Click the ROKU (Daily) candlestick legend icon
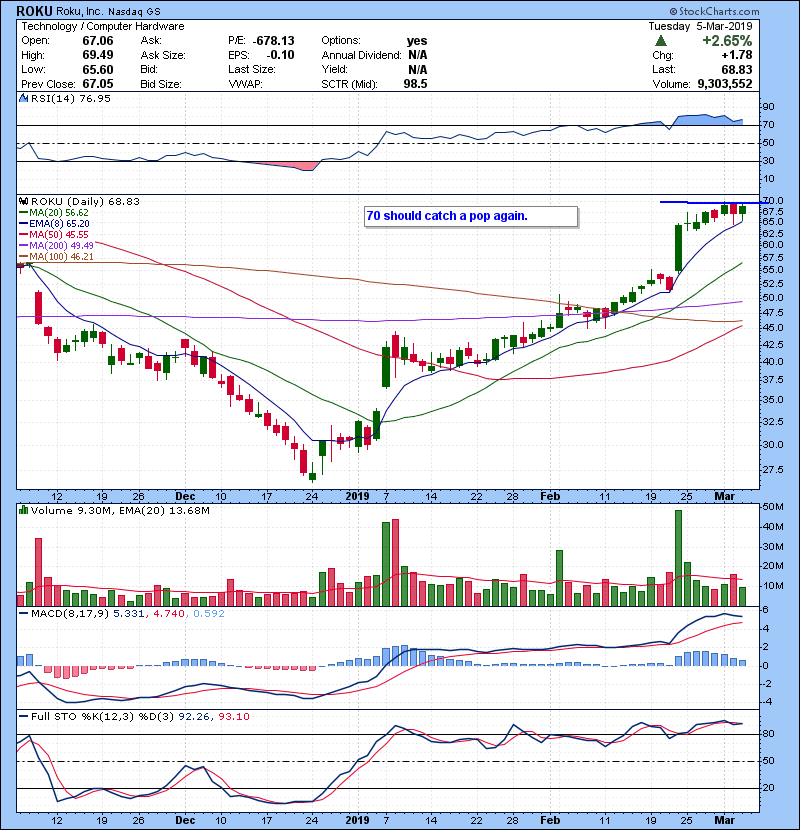Screen dimensions: 800x830 click(22, 201)
